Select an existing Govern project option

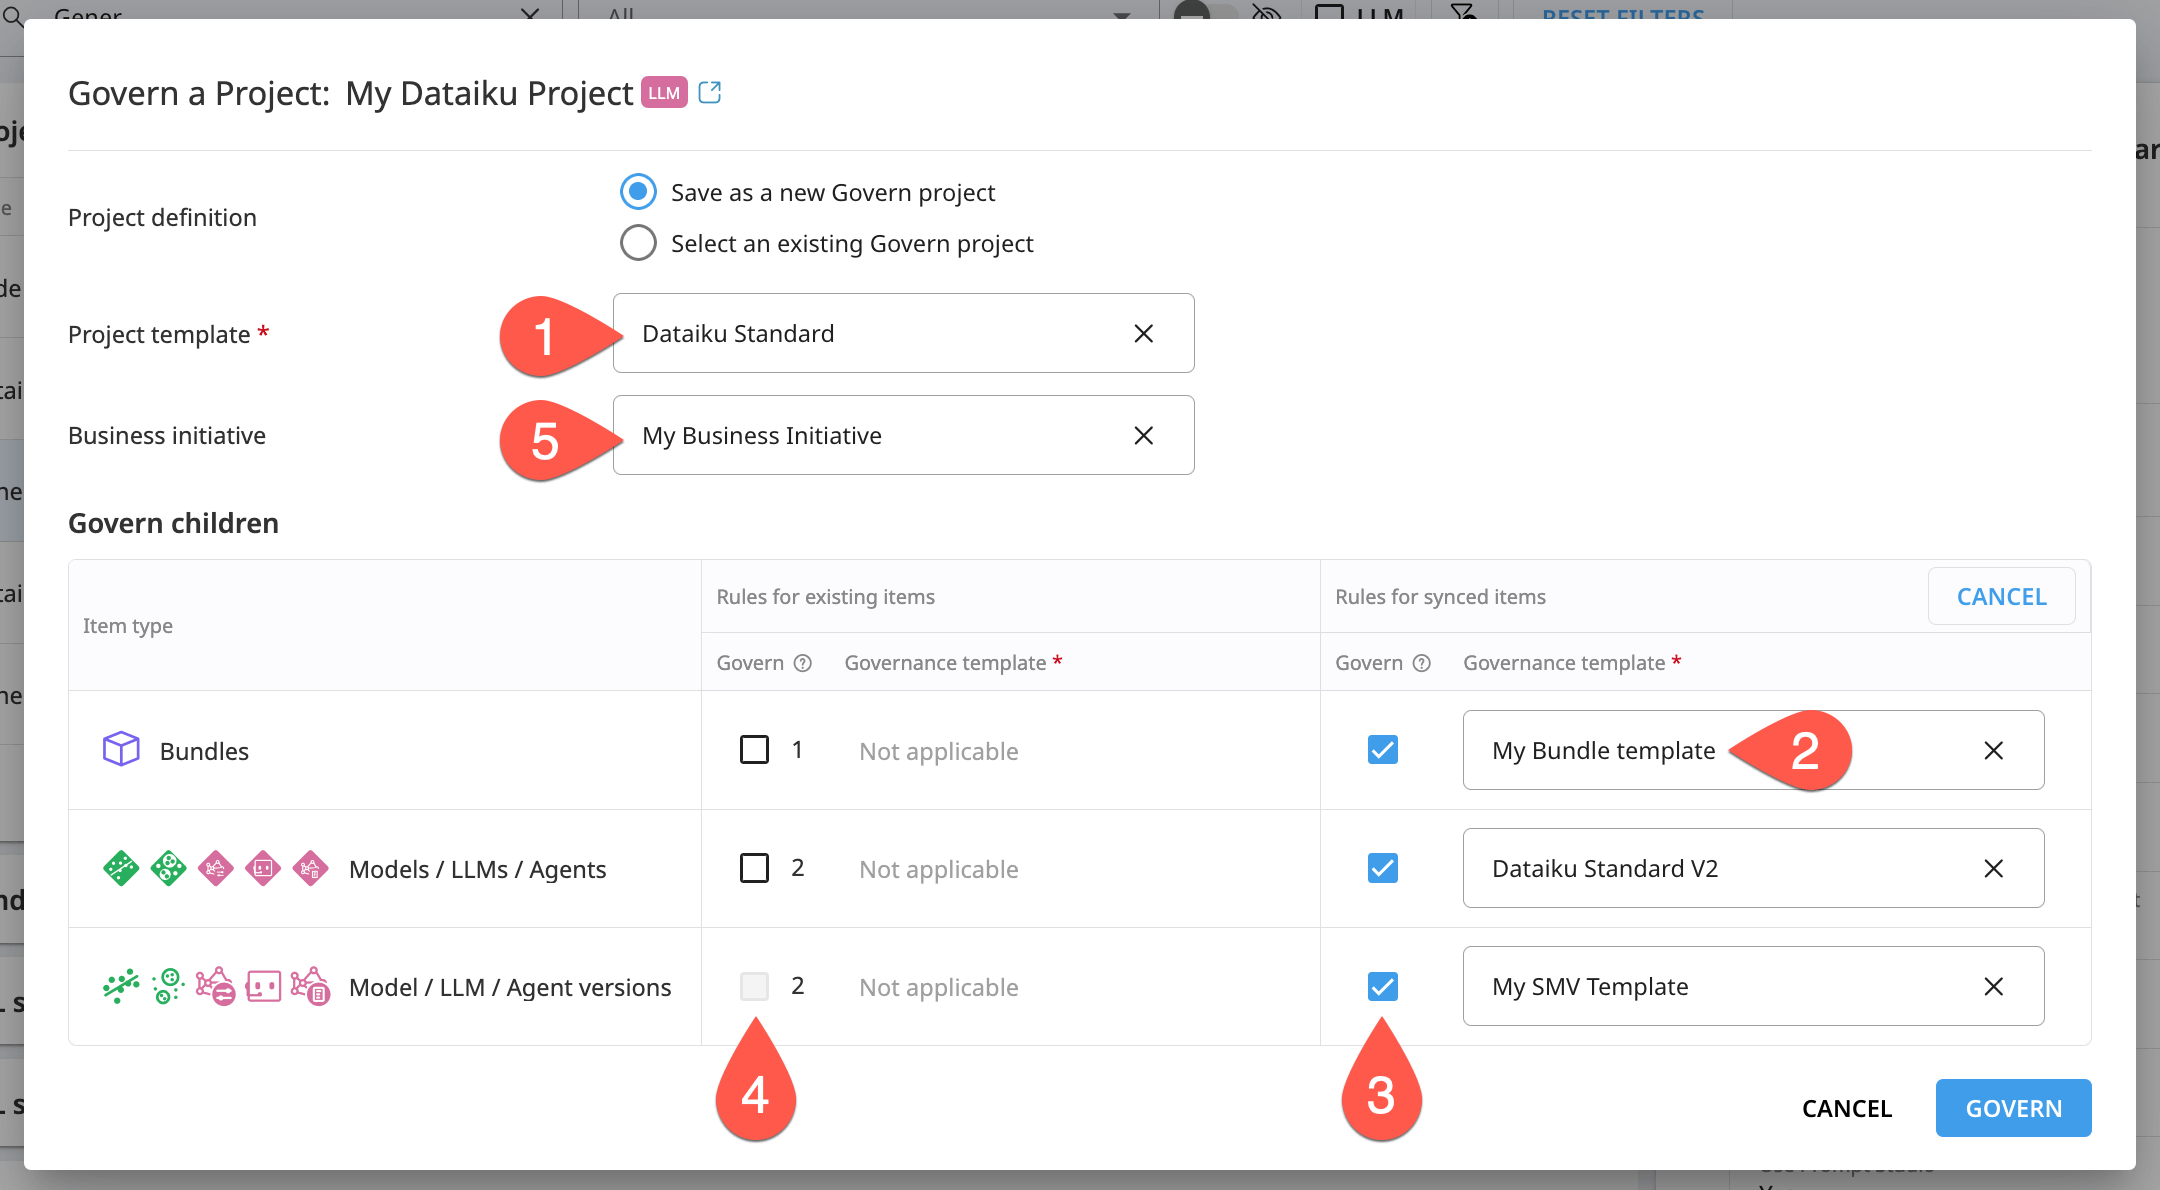tap(638, 243)
